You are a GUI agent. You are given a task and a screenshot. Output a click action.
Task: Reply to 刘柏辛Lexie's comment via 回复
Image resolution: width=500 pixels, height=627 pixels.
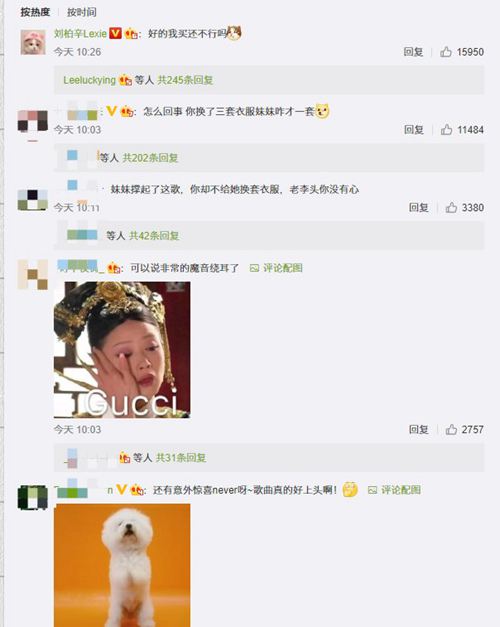tap(413, 52)
